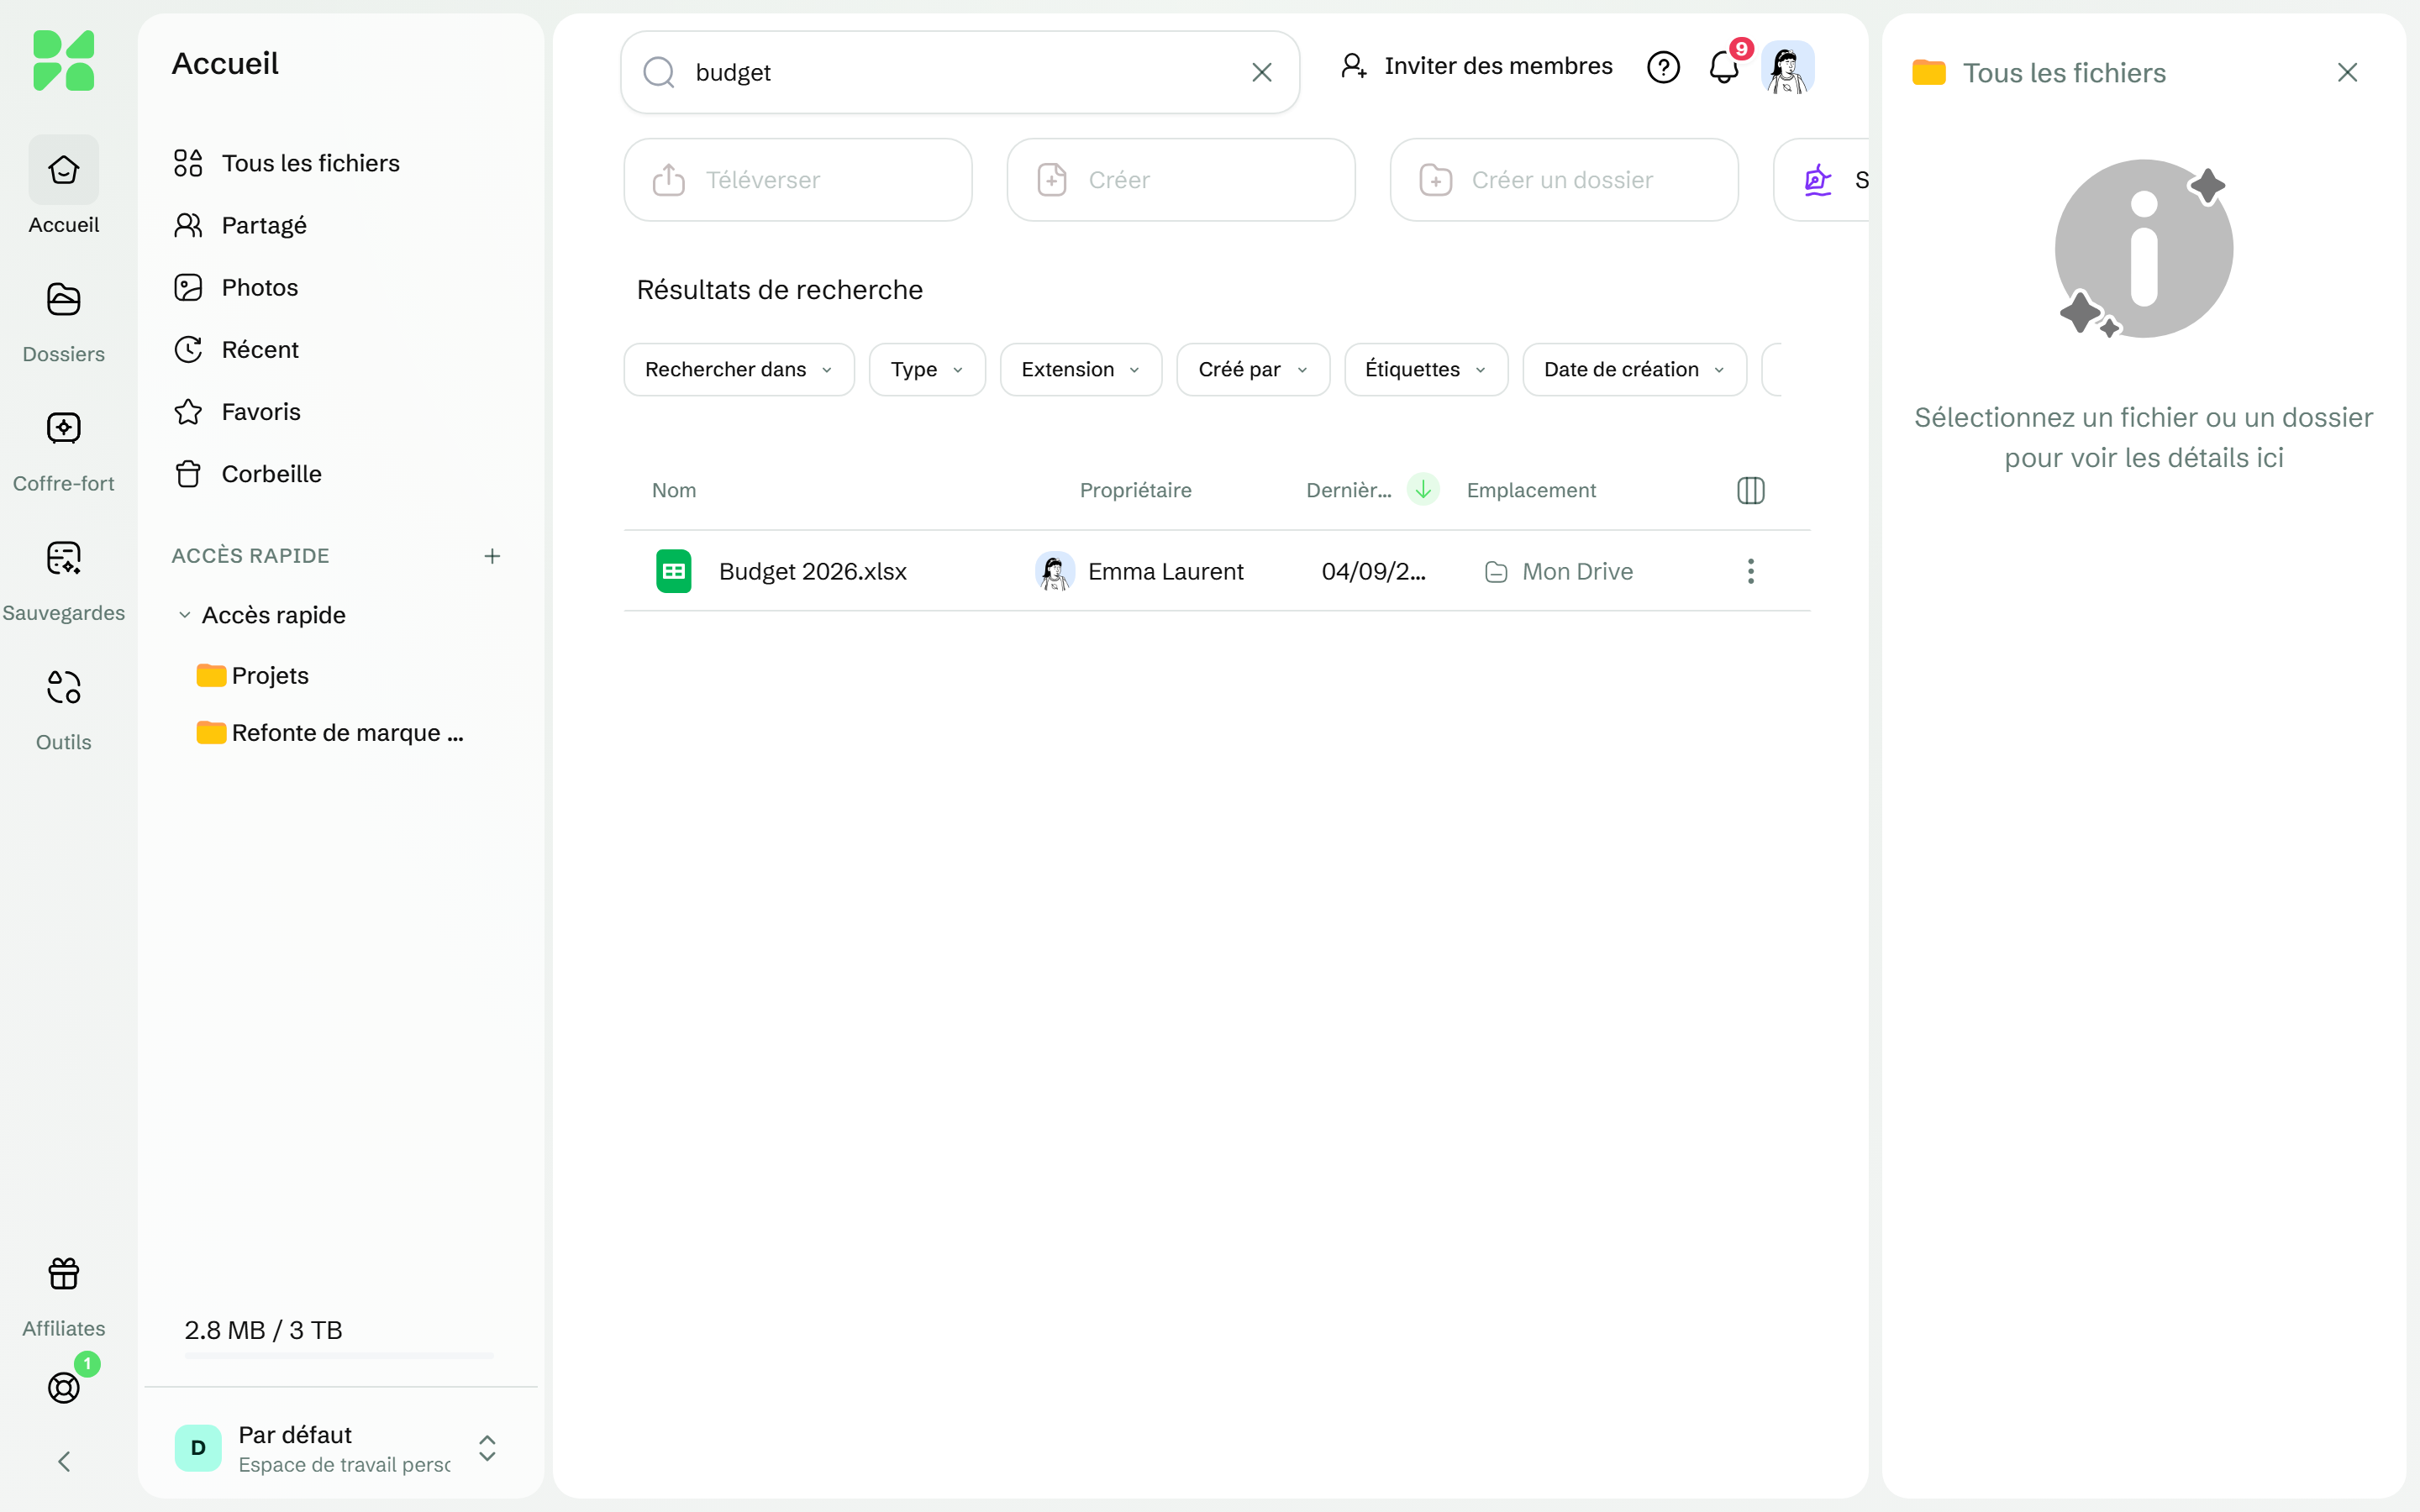Screen dimensions: 2420x1512
Task: Open the user profile avatar
Action: pos(1787,67)
